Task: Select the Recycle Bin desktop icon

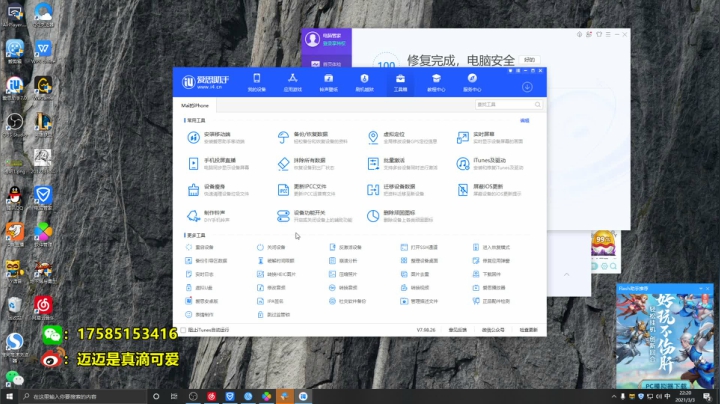Action: click(x=15, y=307)
